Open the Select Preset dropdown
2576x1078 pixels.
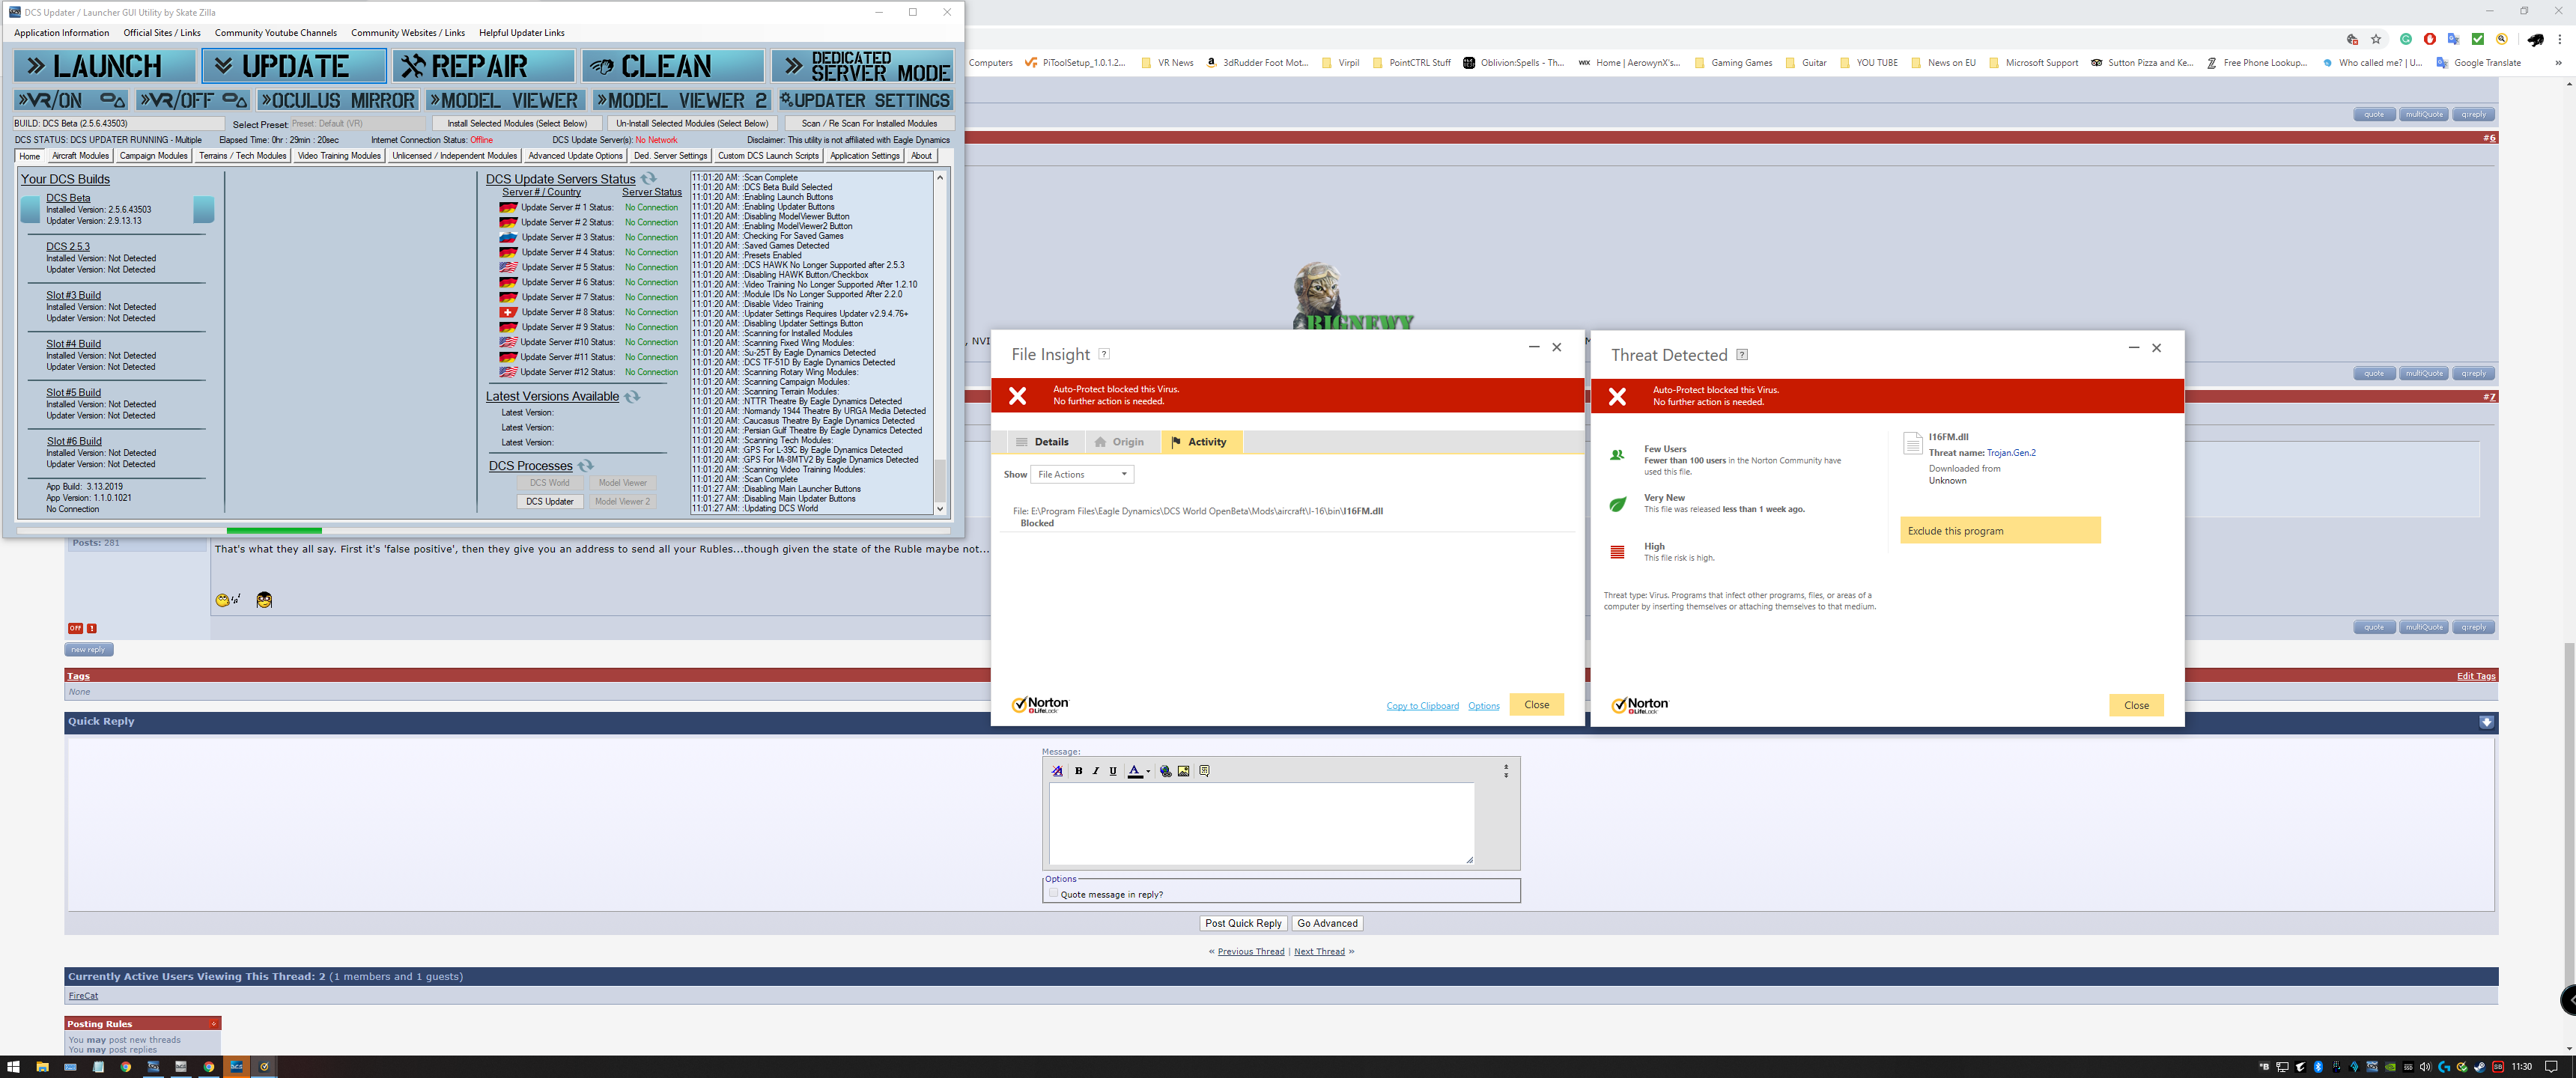point(357,124)
